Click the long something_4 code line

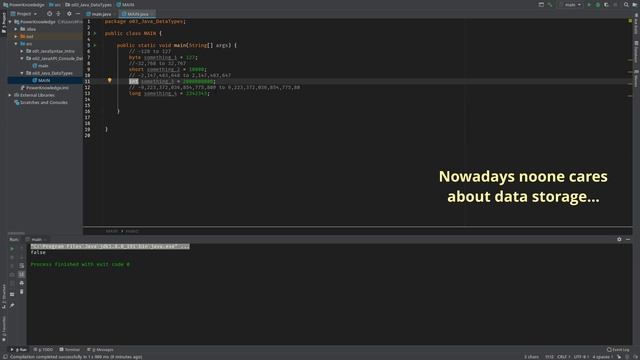(169, 93)
